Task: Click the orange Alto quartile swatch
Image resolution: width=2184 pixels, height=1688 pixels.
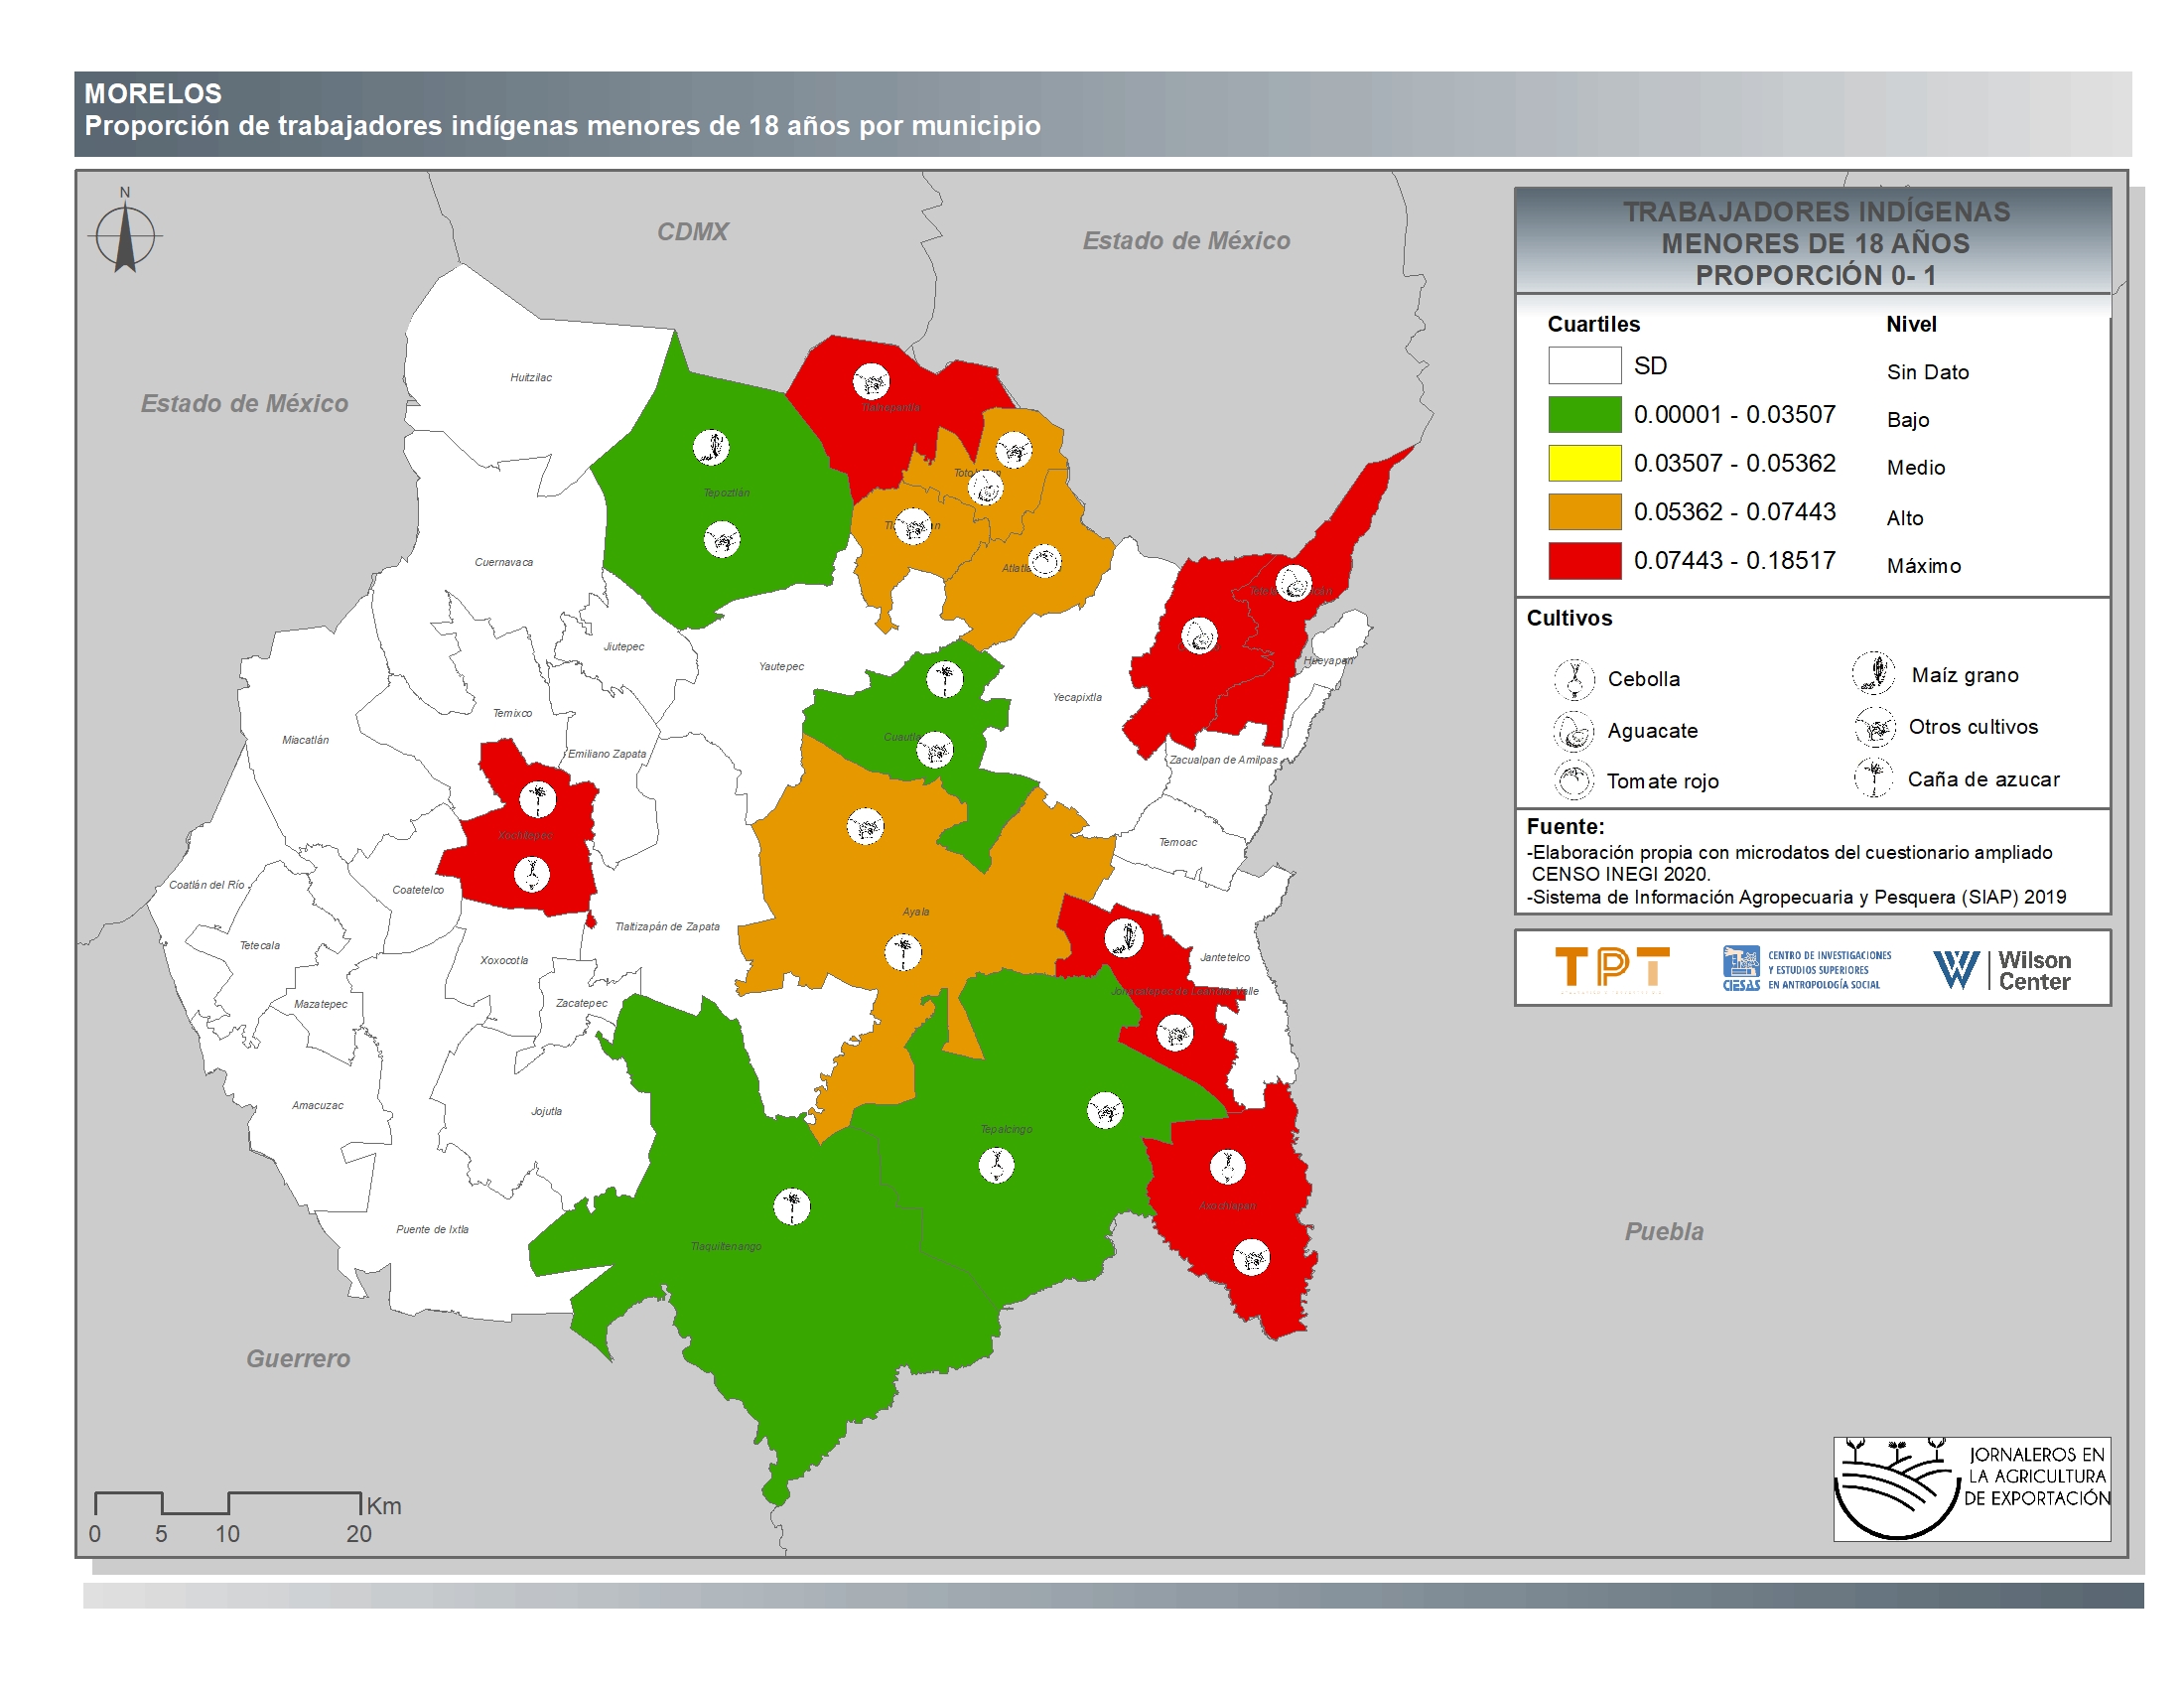Action: click(x=1584, y=511)
